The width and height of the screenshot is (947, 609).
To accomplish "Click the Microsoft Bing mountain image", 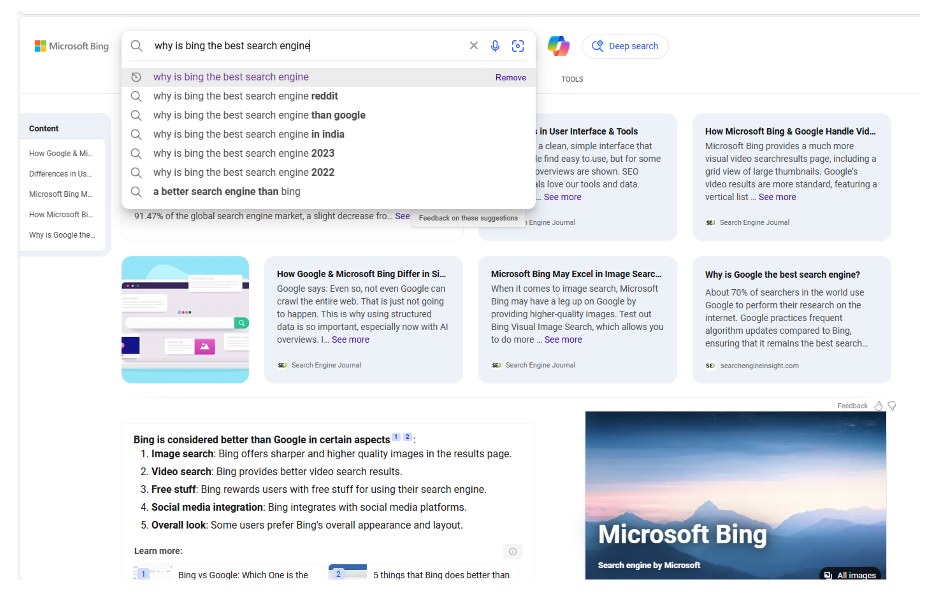I will pos(735,495).
